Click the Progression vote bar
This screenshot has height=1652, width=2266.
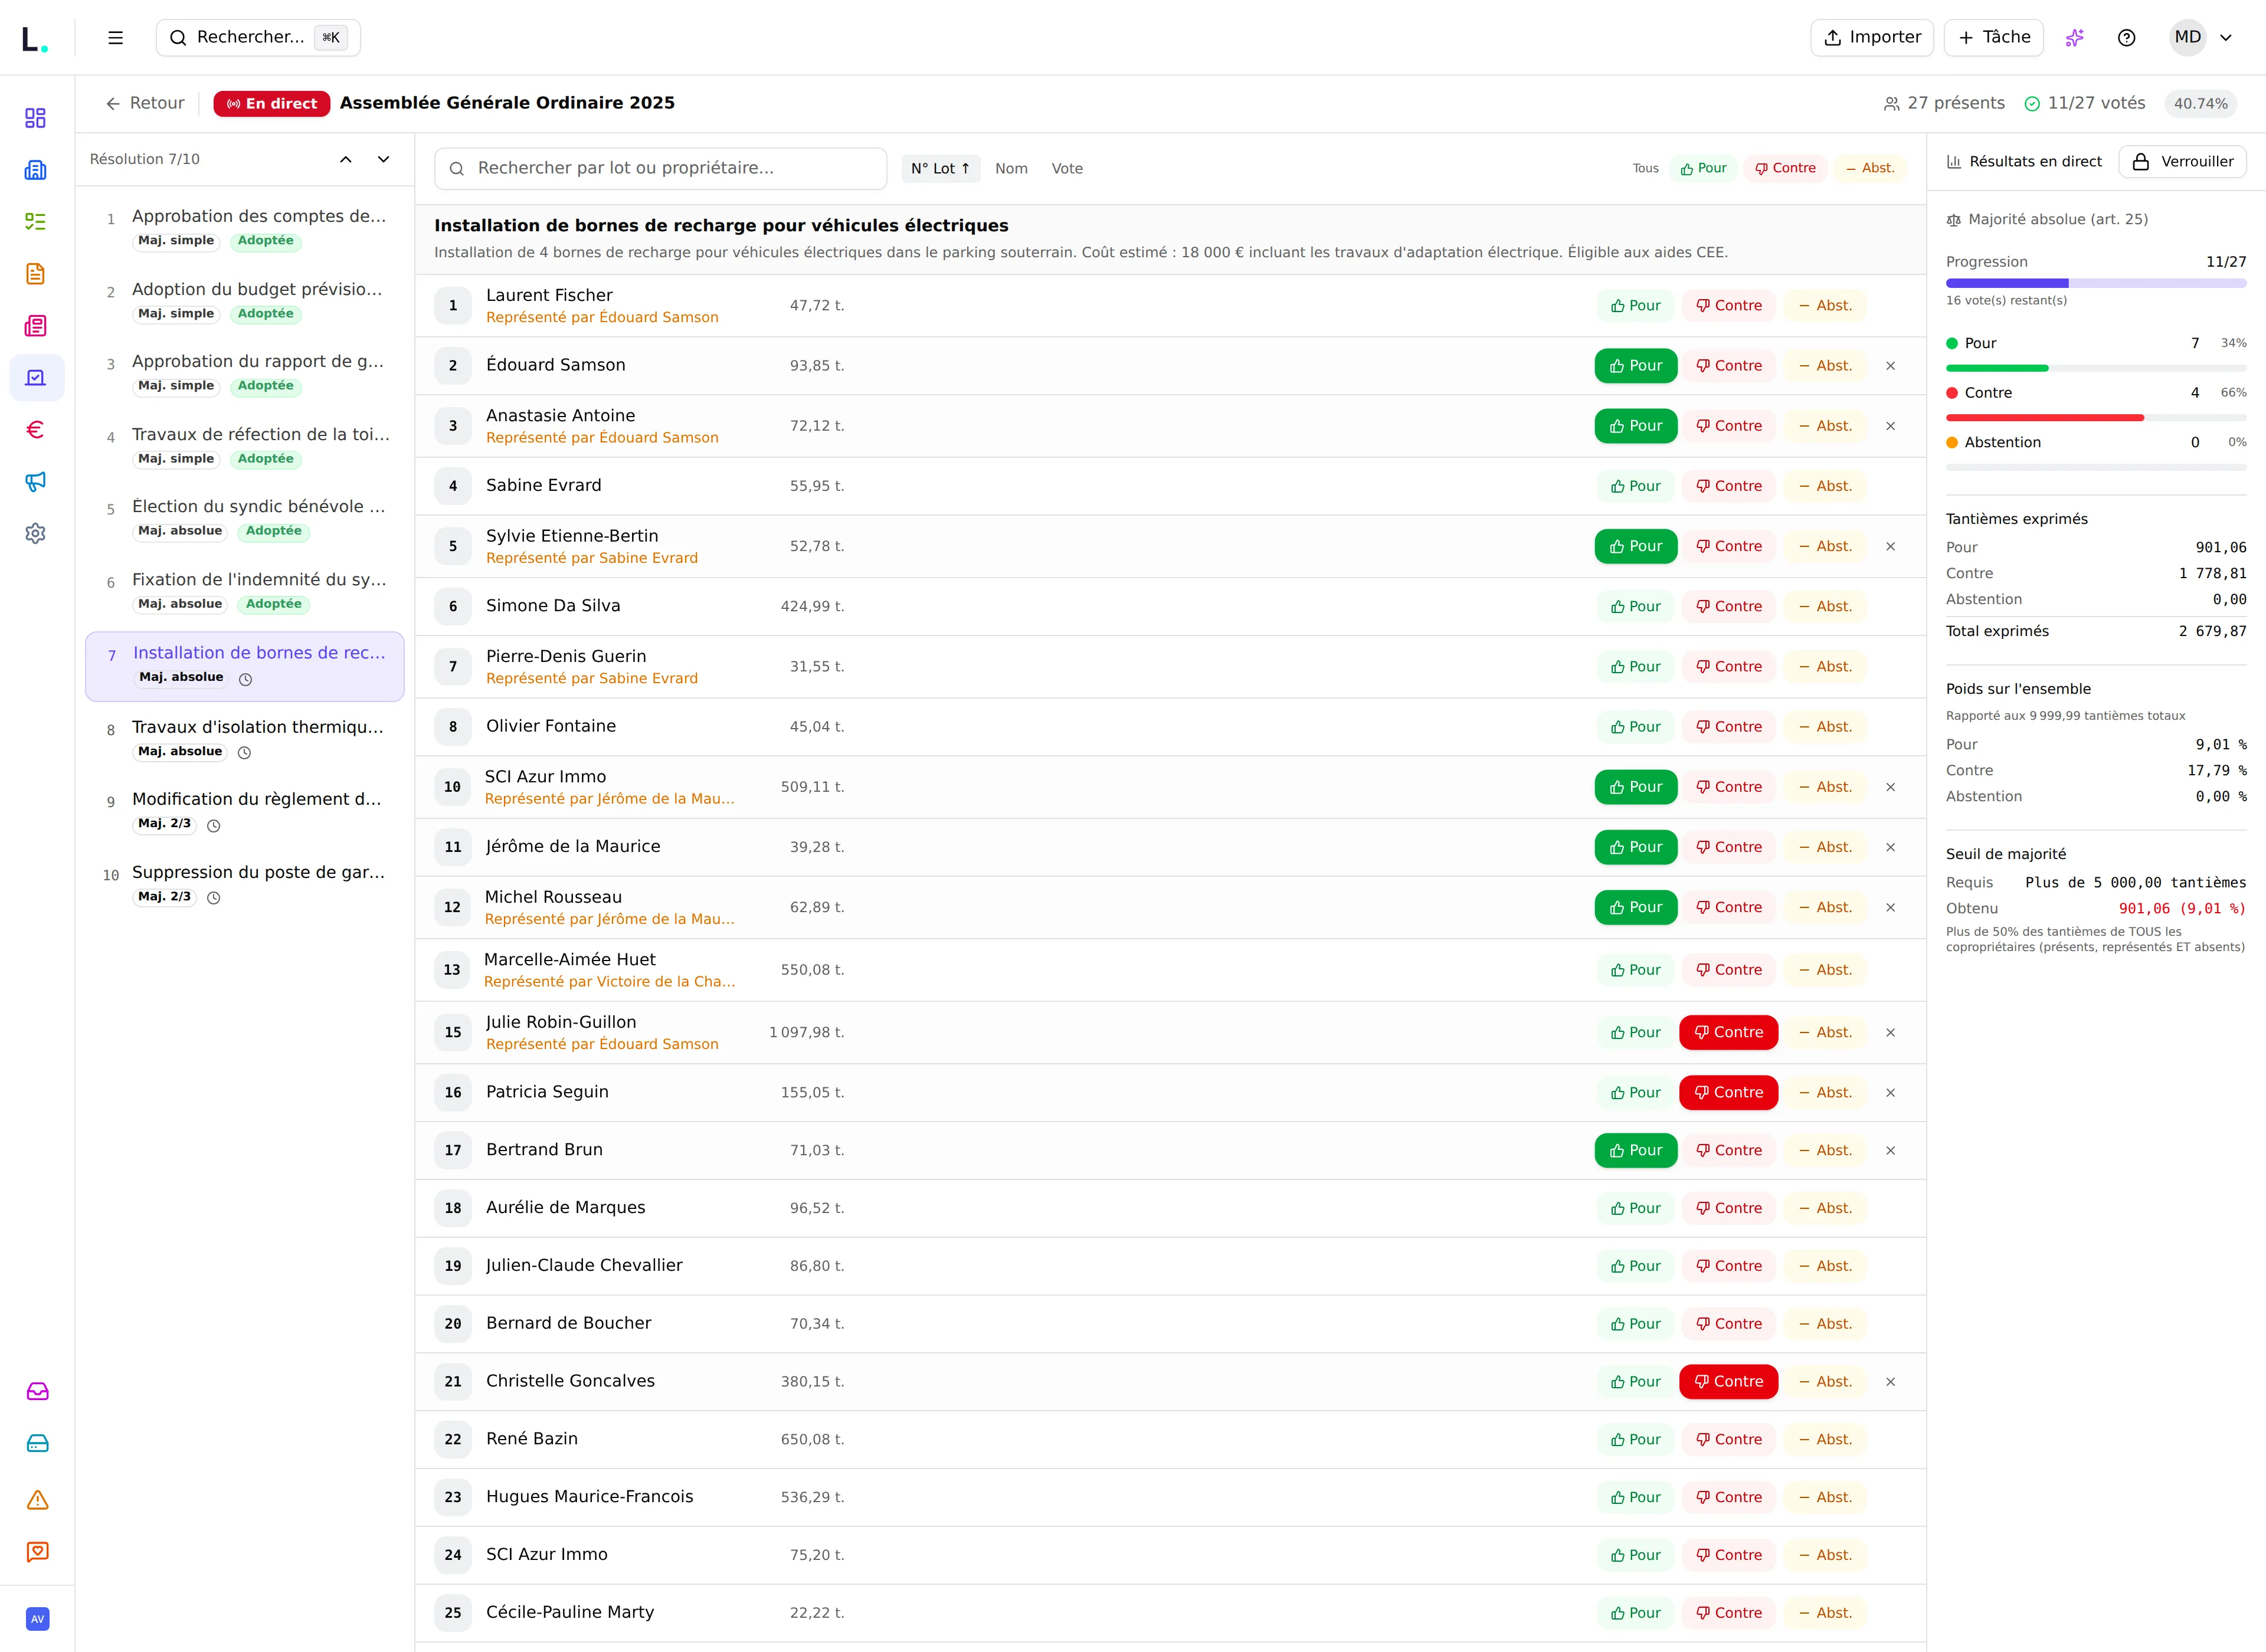2096,283
